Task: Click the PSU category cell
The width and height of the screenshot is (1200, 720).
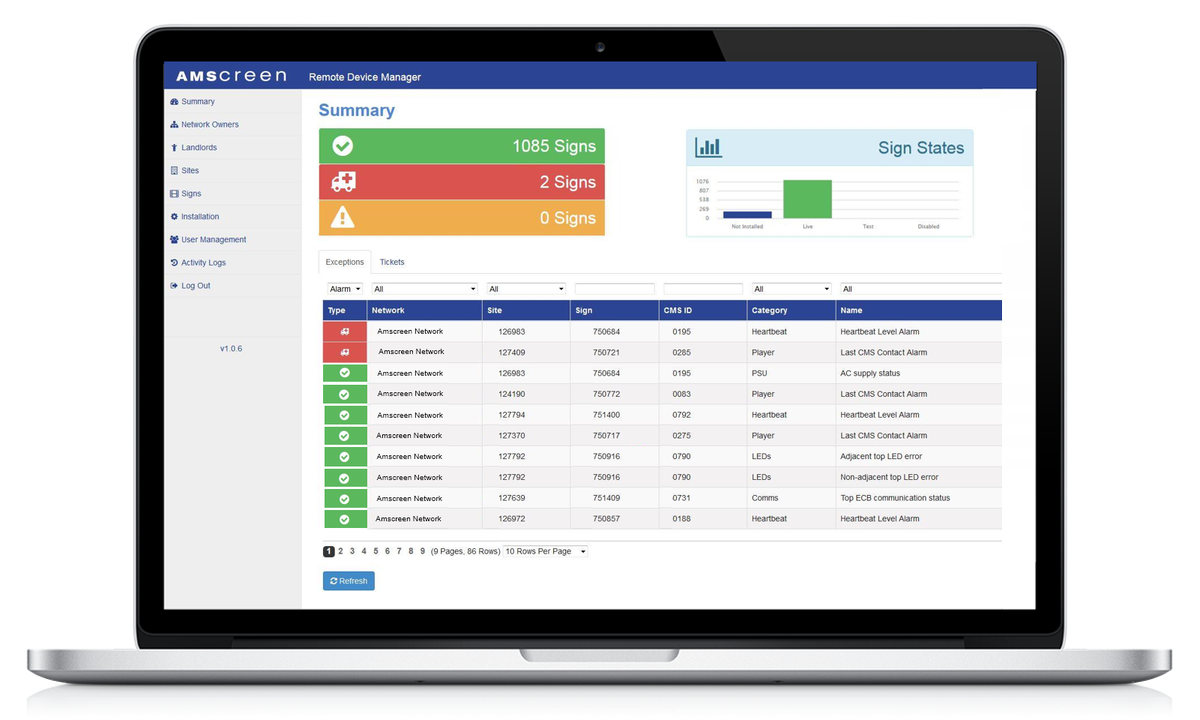Action: point(791,373)
